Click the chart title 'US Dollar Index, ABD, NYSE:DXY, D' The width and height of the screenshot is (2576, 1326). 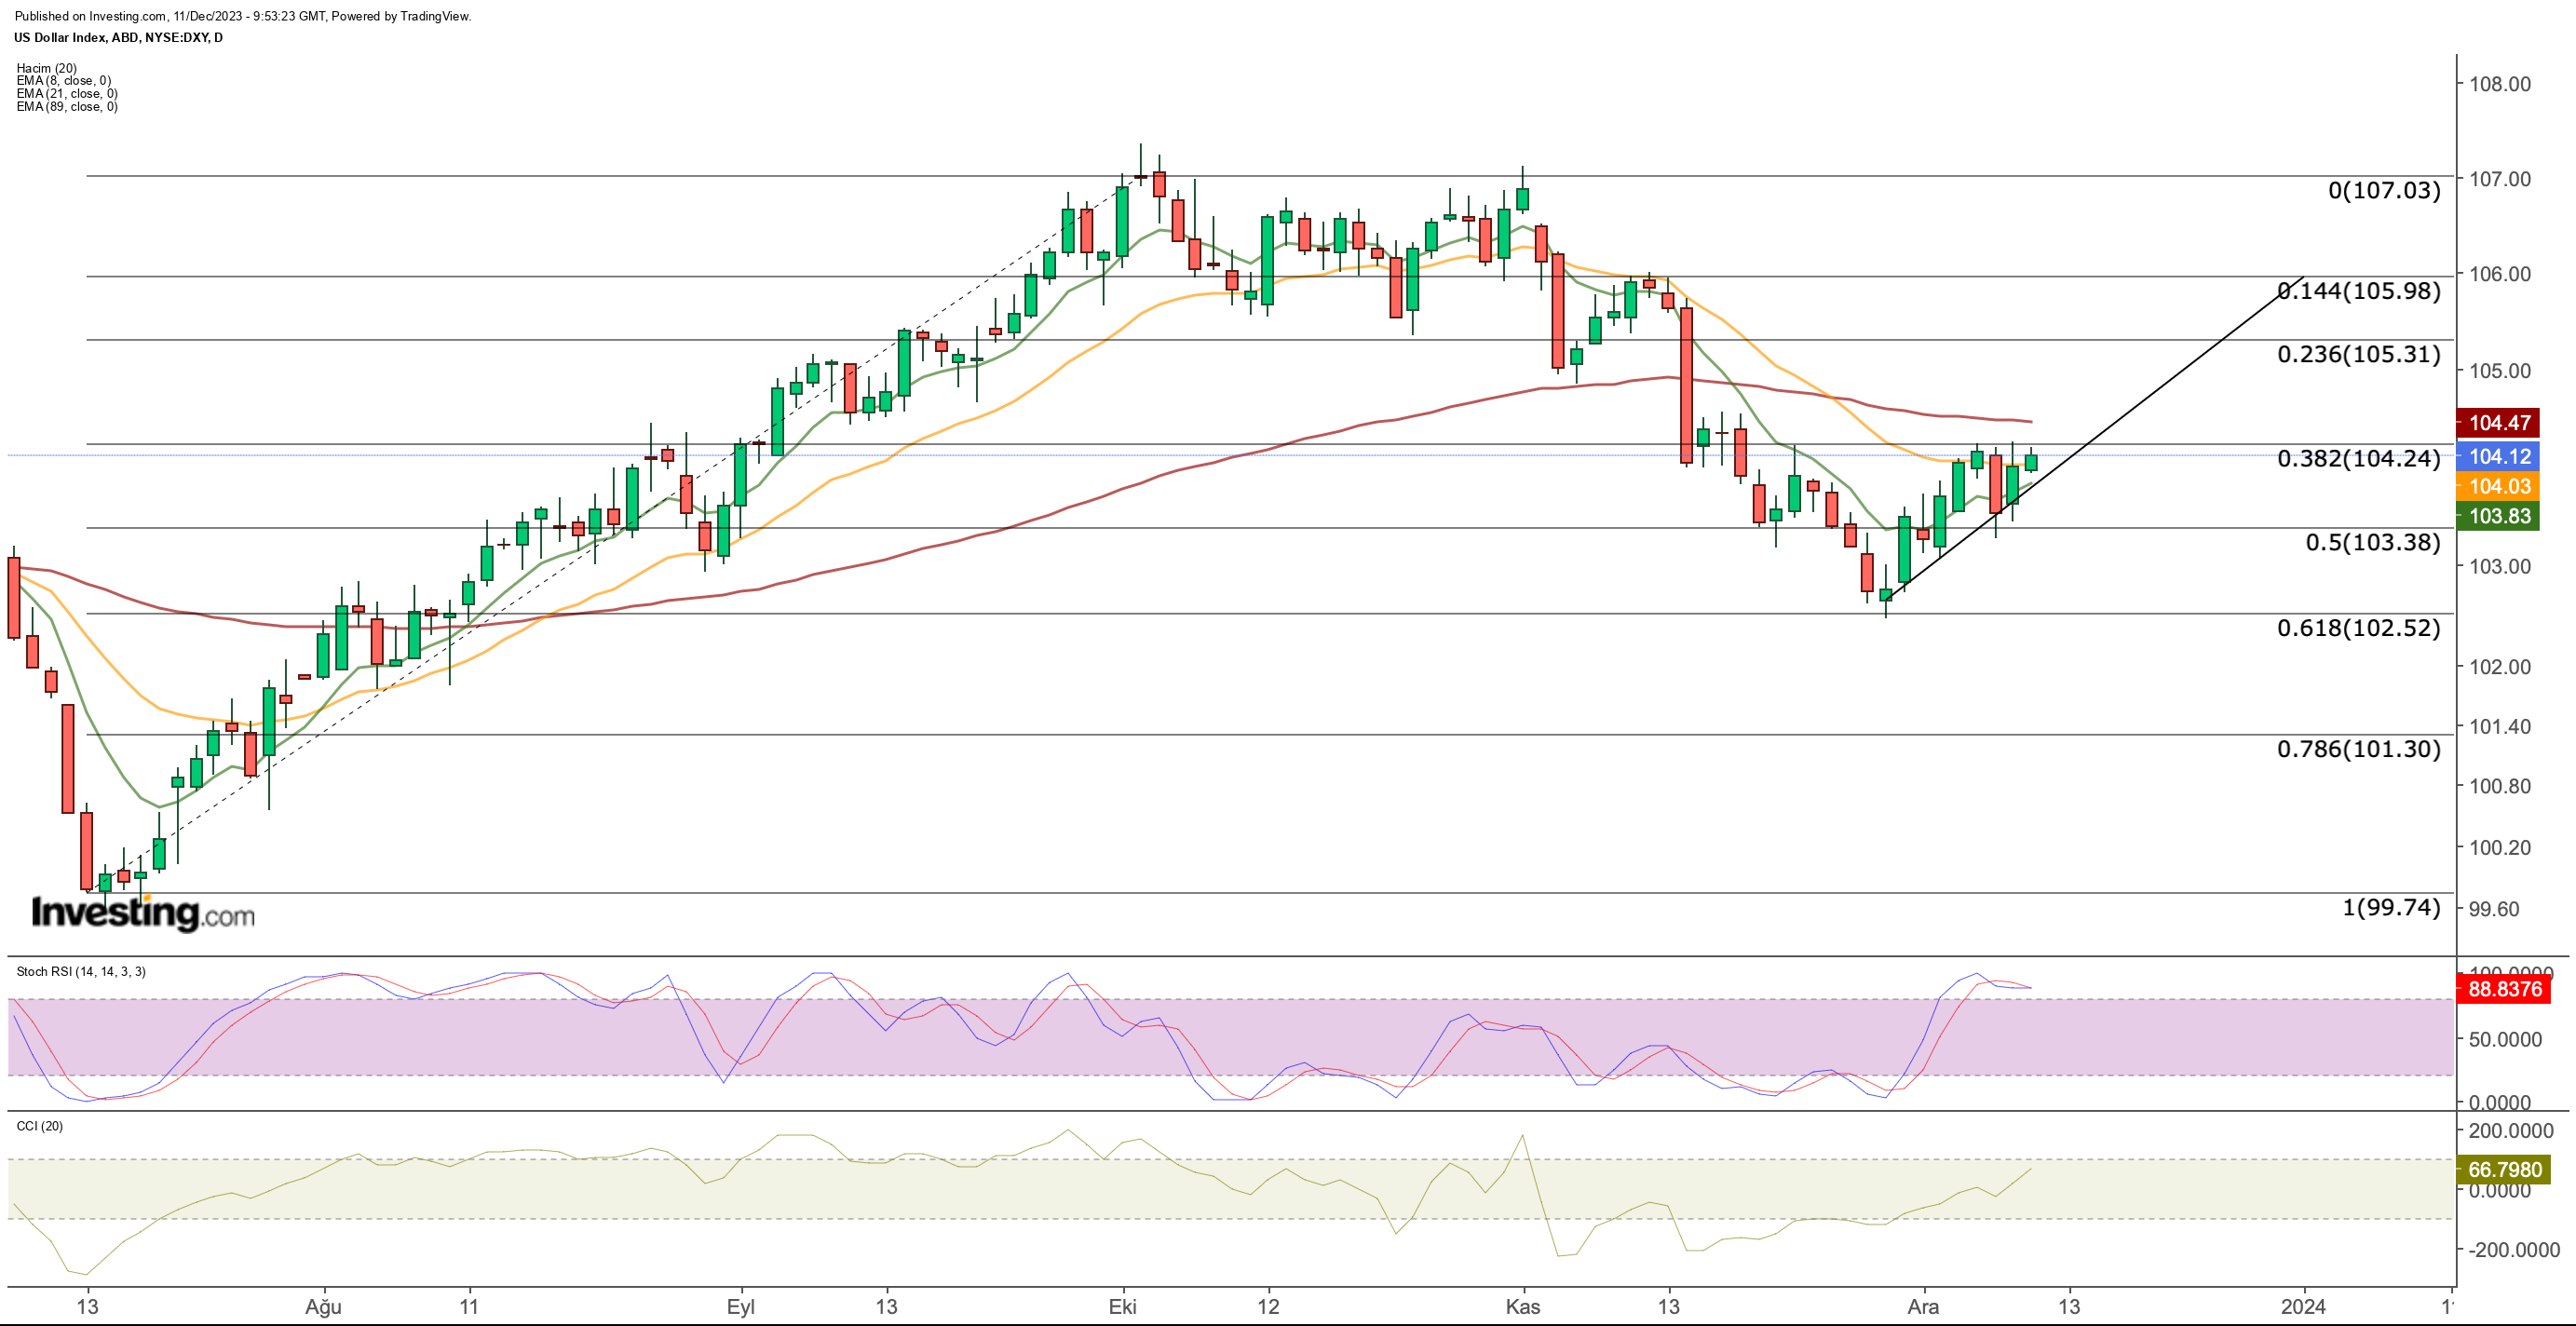pyautogui.click(x=118, y=38)
